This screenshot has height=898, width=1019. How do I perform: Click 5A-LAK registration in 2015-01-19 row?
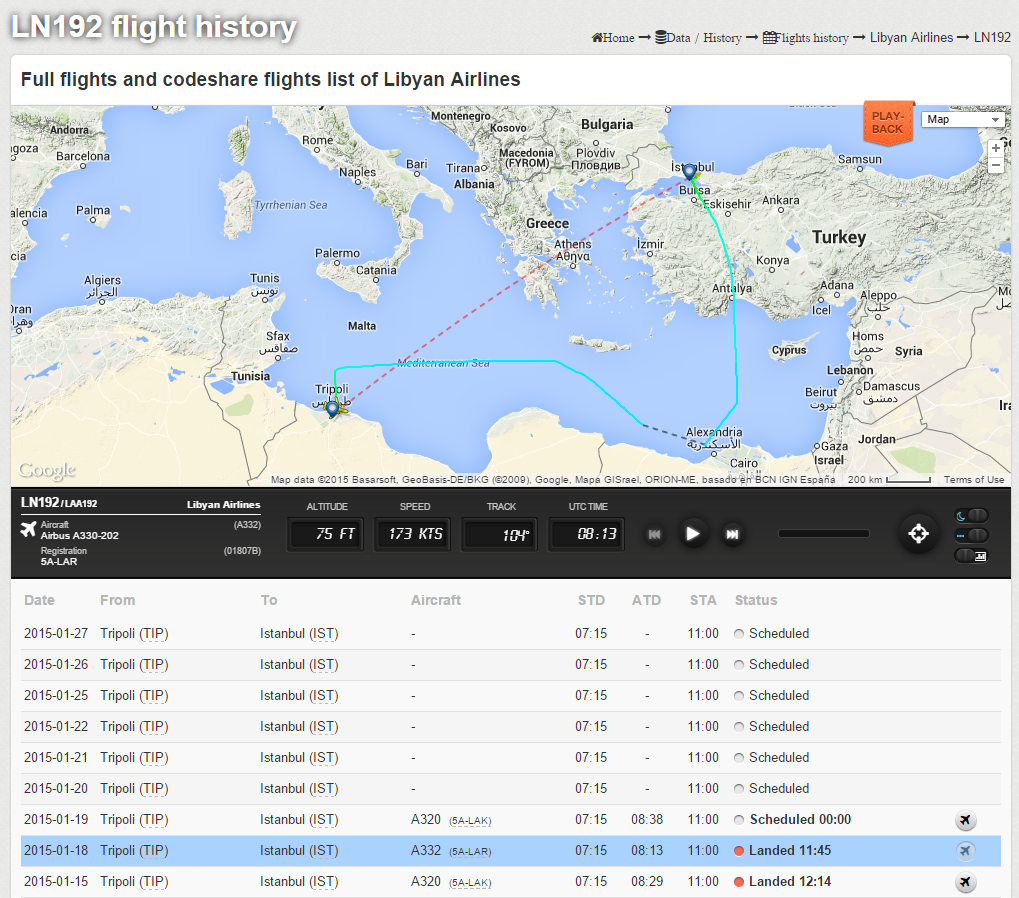click(x=470, y=821)
